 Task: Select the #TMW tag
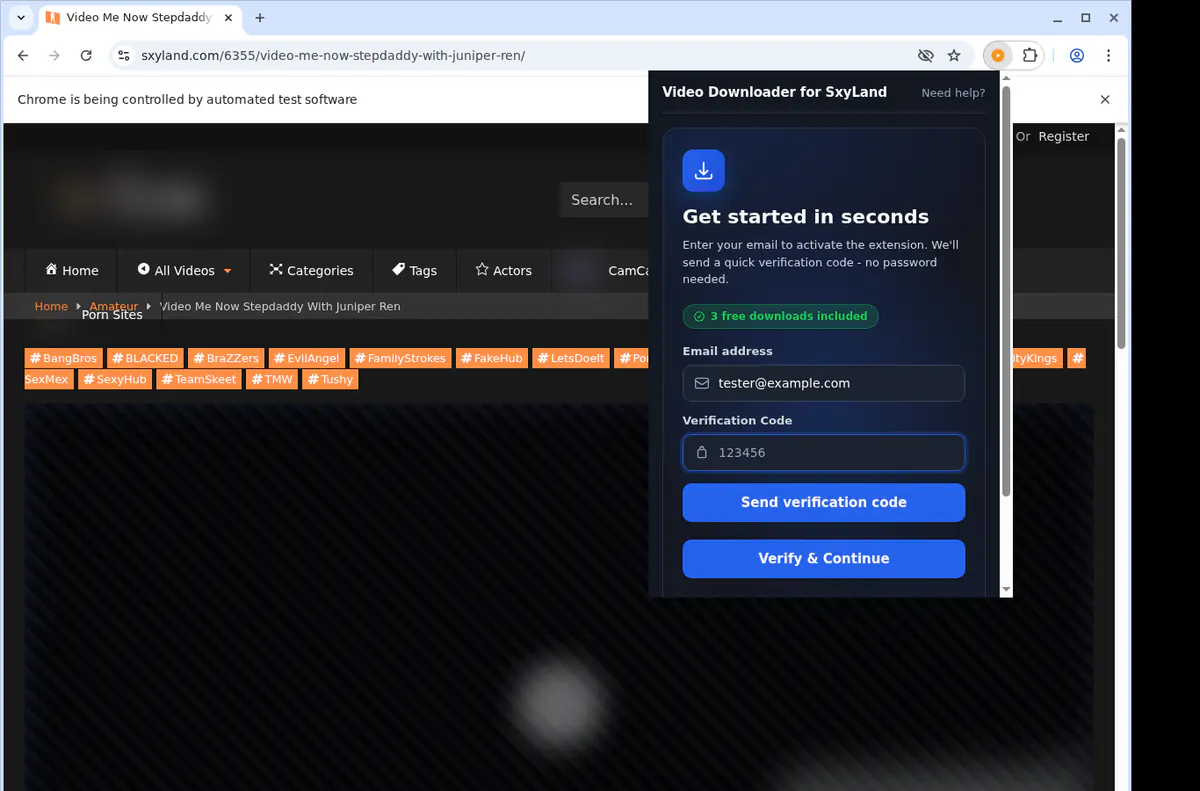[272, 379]
